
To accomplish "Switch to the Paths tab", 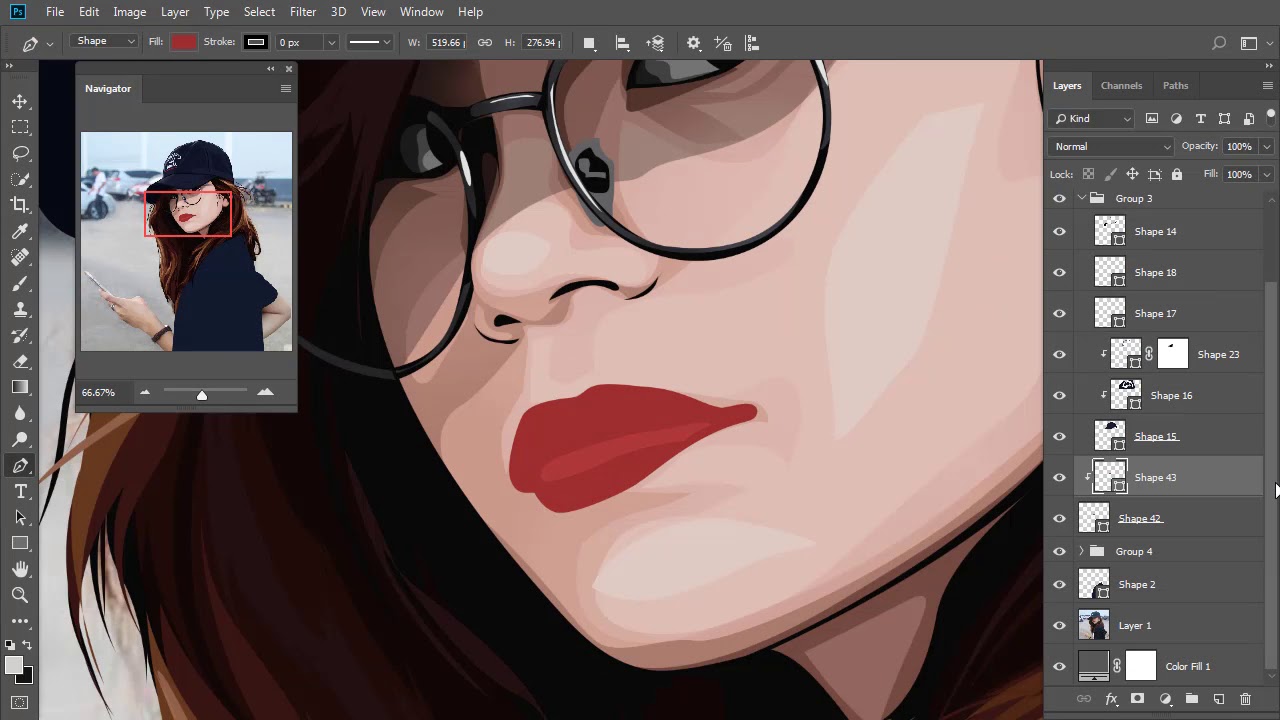I will click(1175, 86).
